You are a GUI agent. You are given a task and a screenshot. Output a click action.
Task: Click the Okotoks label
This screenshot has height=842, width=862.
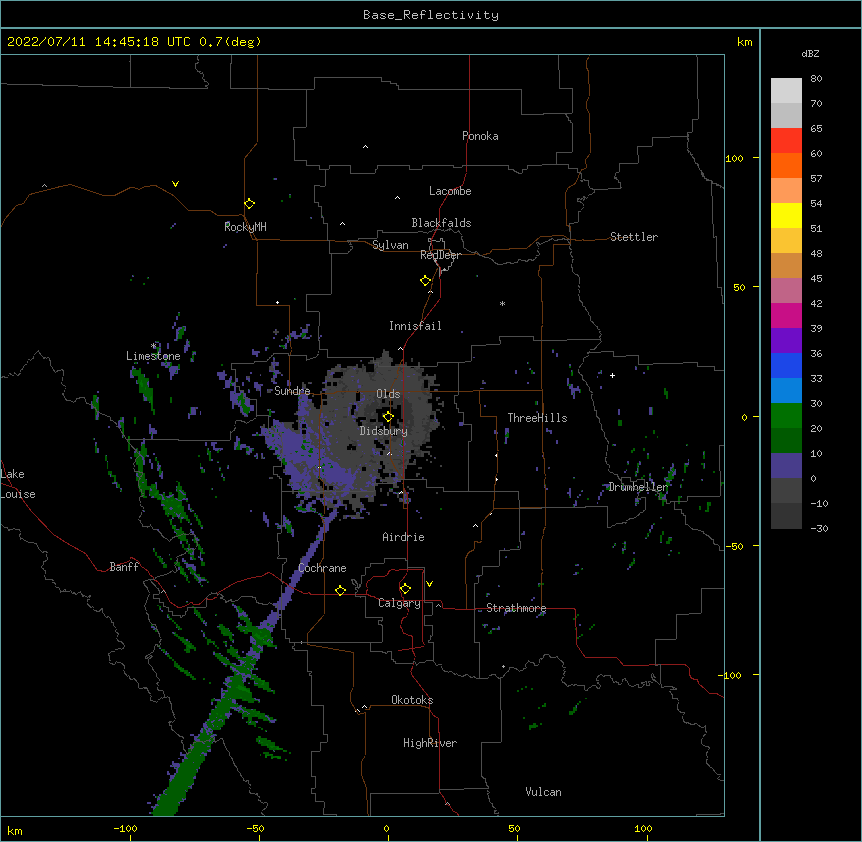tap(412, 700)
